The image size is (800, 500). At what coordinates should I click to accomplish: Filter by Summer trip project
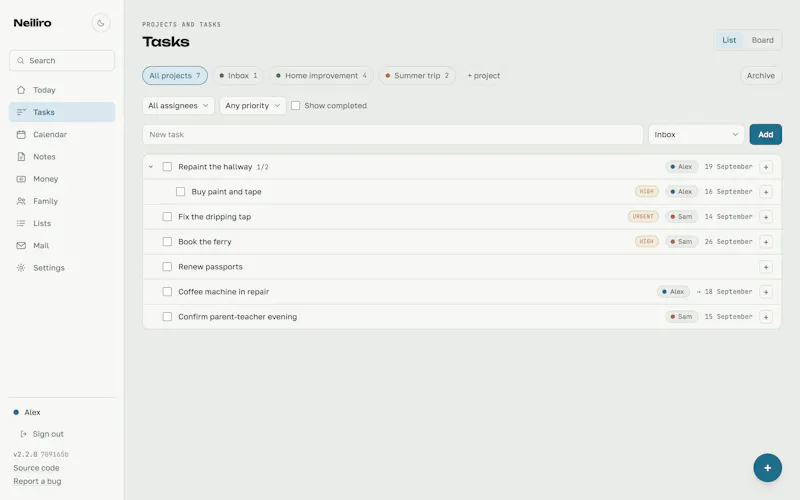click(417, 76)
